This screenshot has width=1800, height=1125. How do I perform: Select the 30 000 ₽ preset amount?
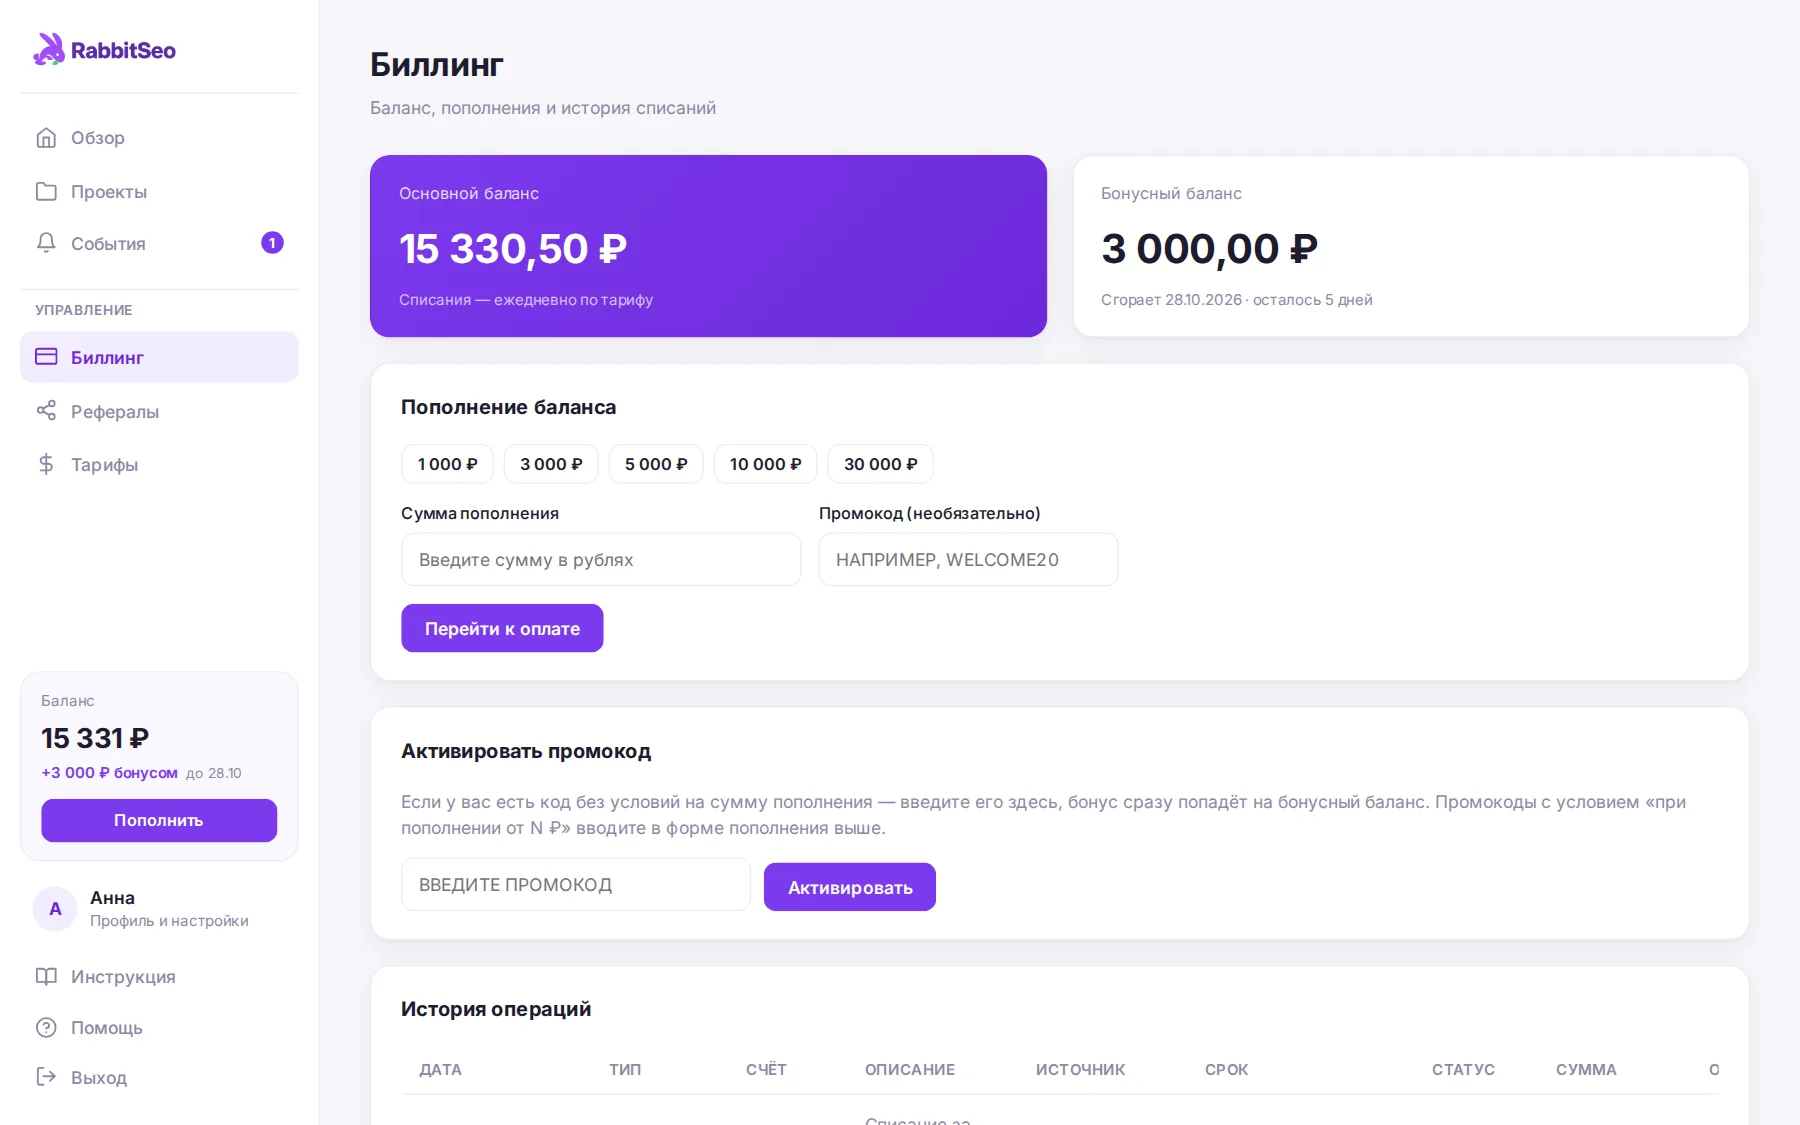880,464
